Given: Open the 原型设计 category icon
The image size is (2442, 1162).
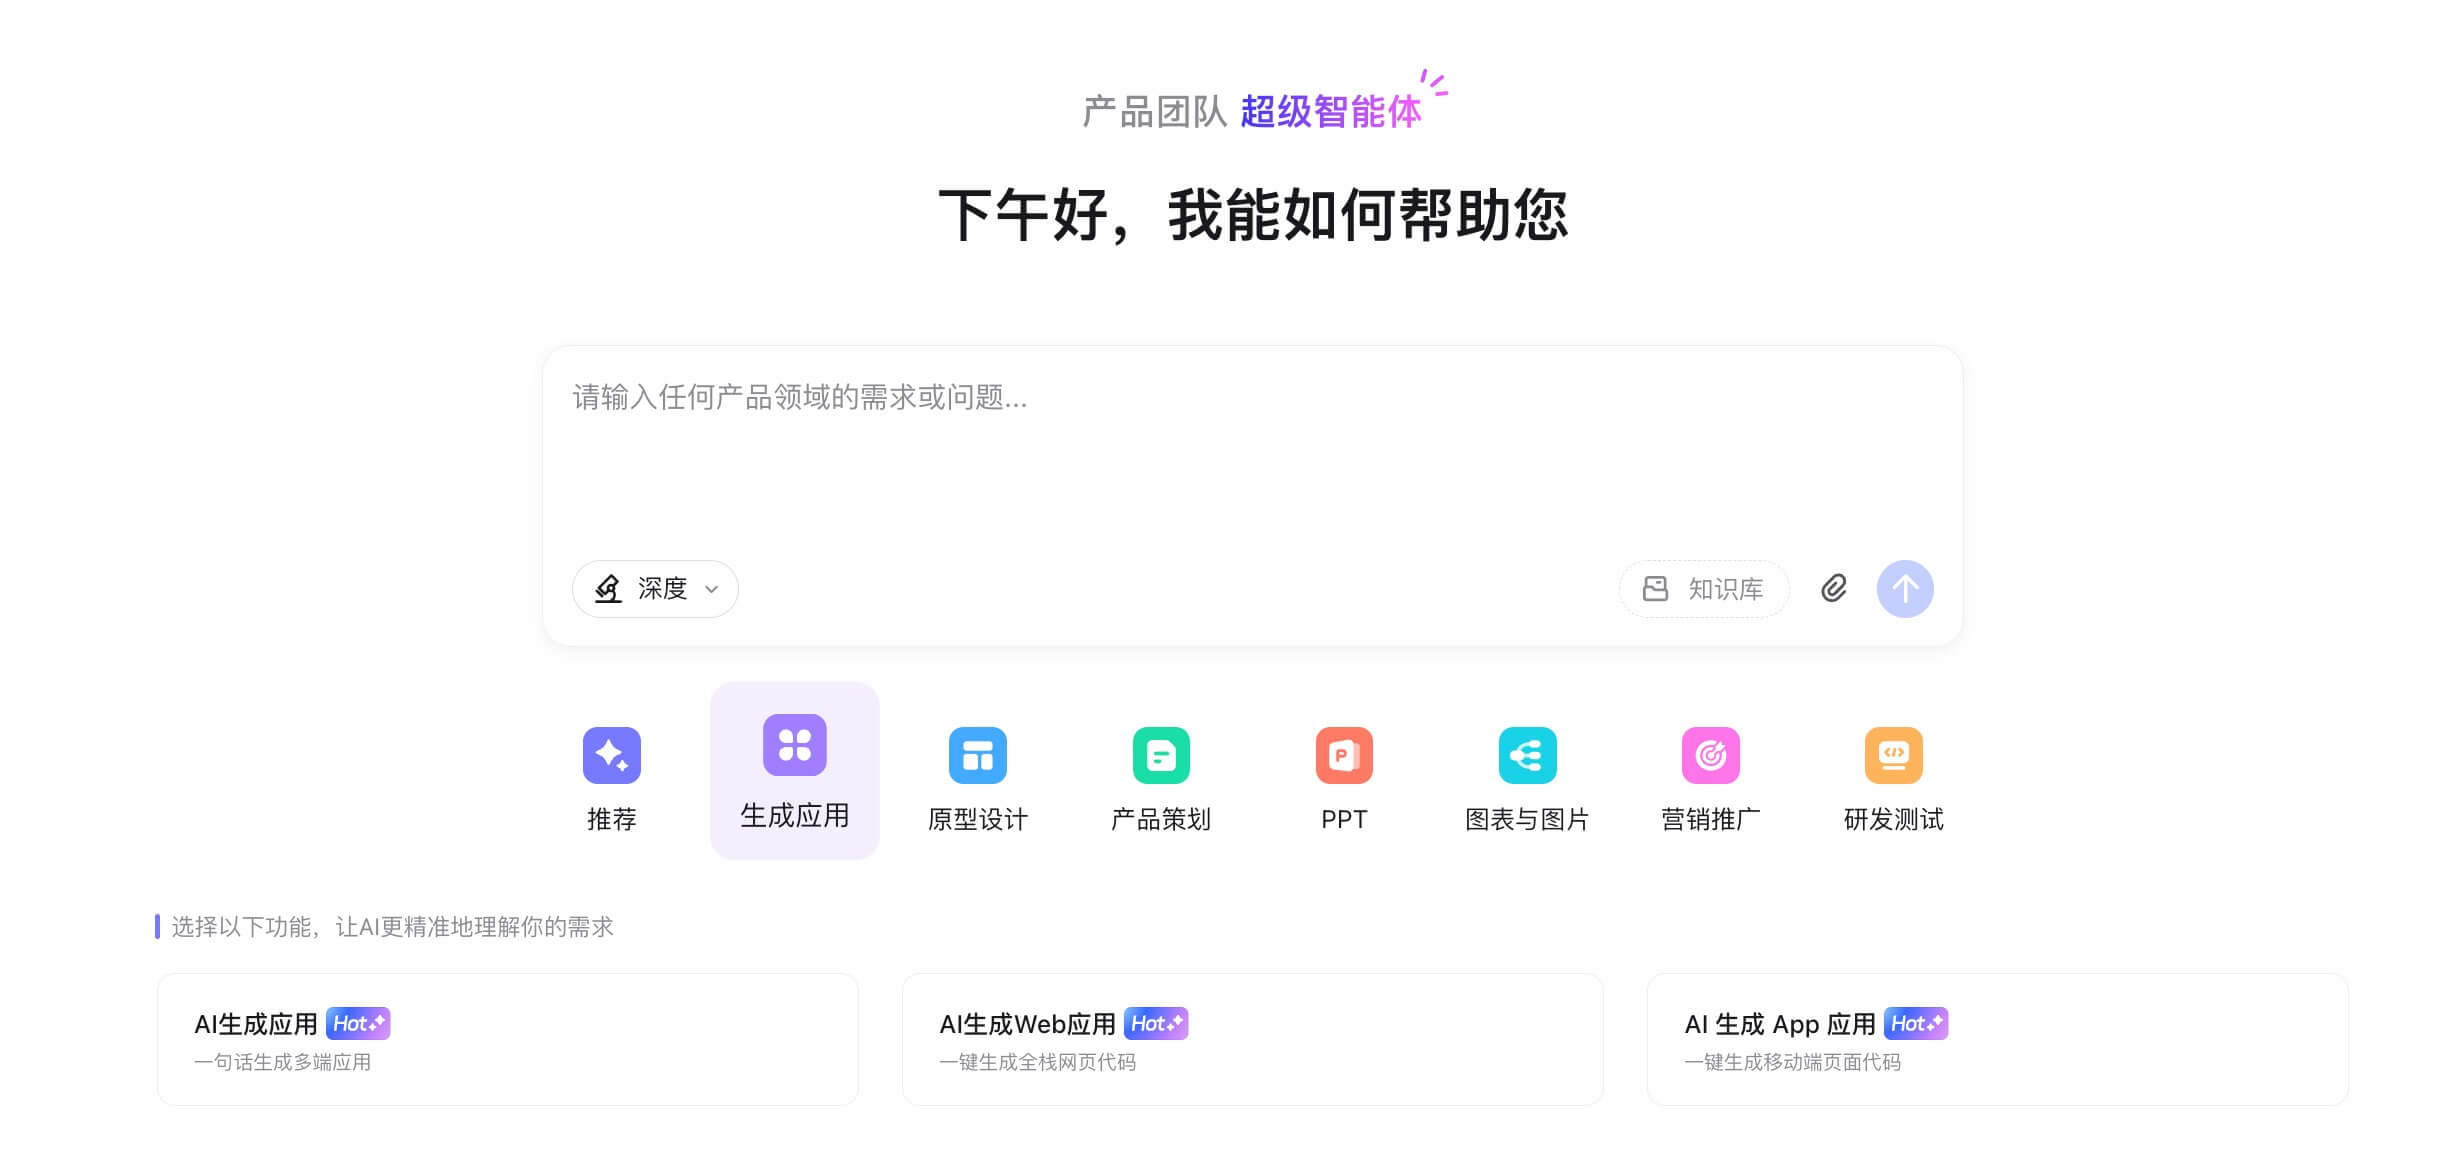Looking at the screenshot, I should 977,755.
